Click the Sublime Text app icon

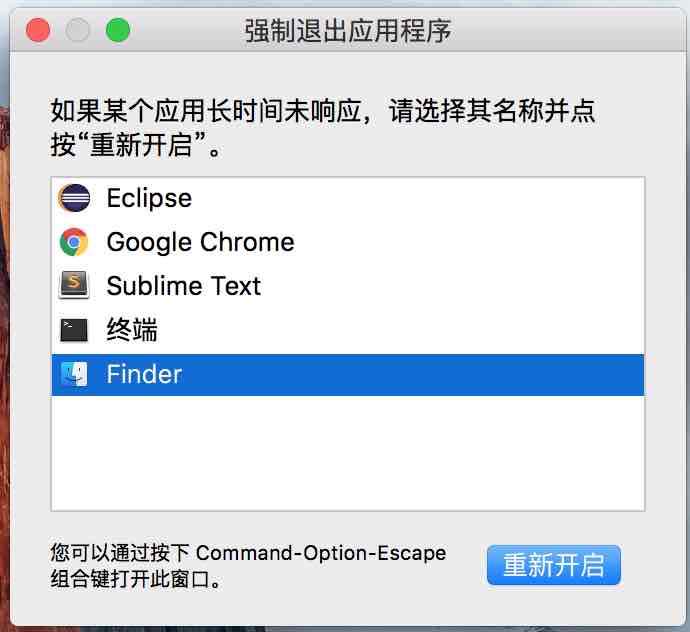(x=75, y=286)
